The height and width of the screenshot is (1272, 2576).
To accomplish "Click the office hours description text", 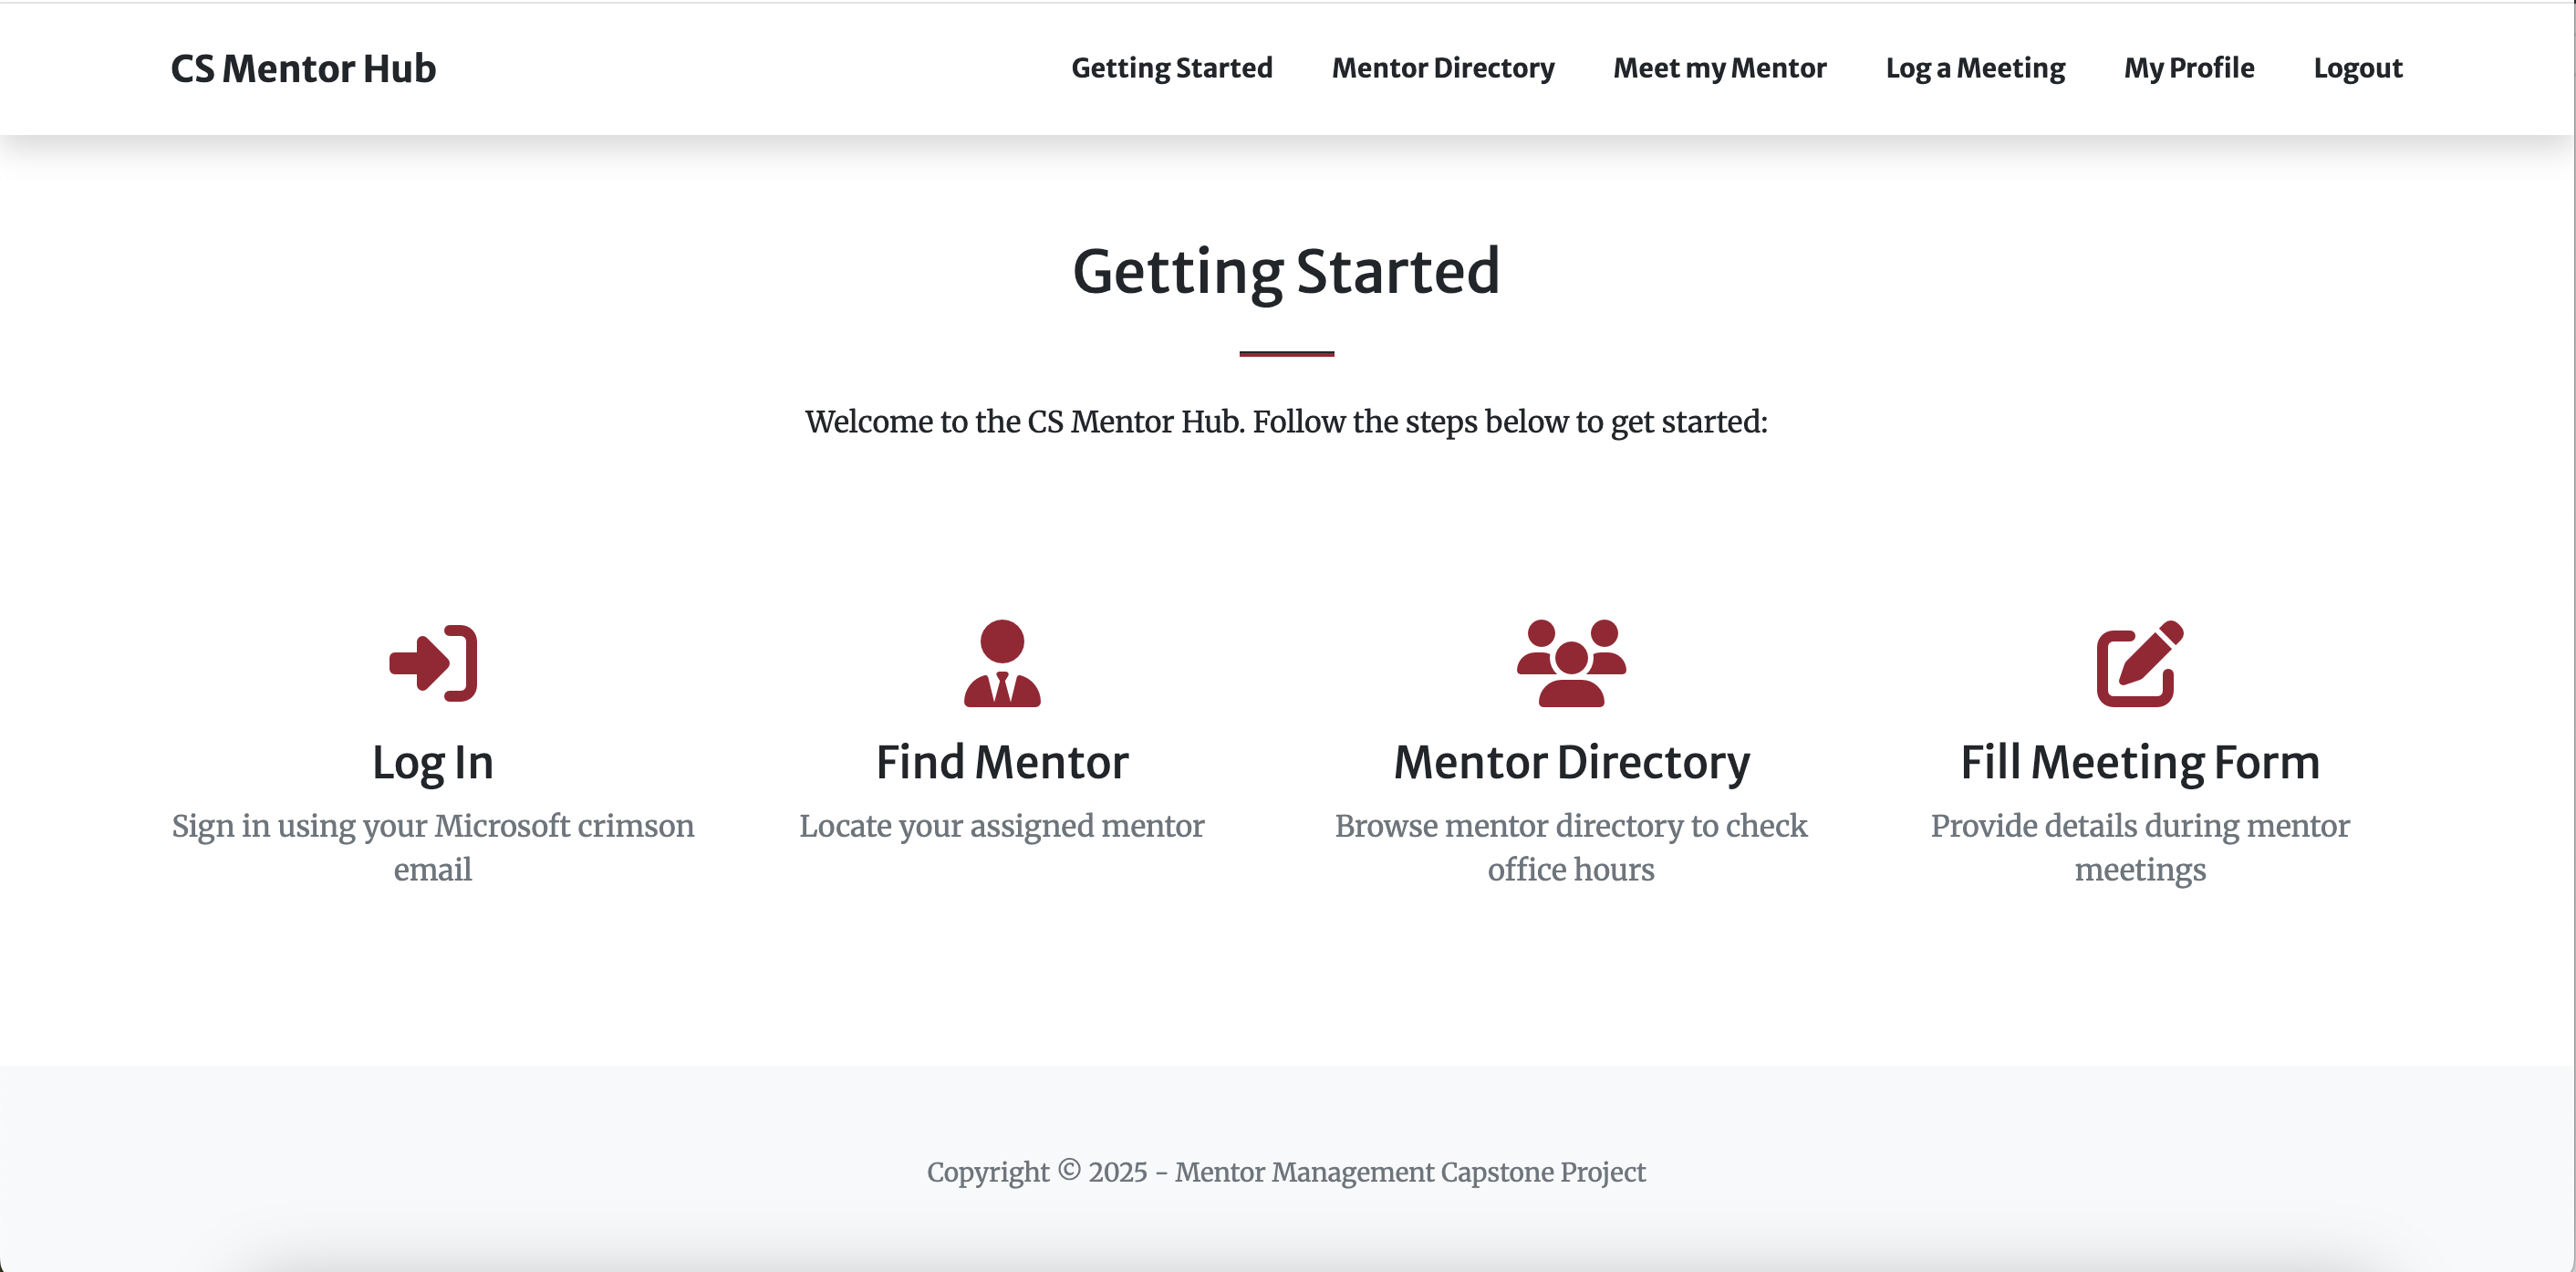I will (1570, 848).
